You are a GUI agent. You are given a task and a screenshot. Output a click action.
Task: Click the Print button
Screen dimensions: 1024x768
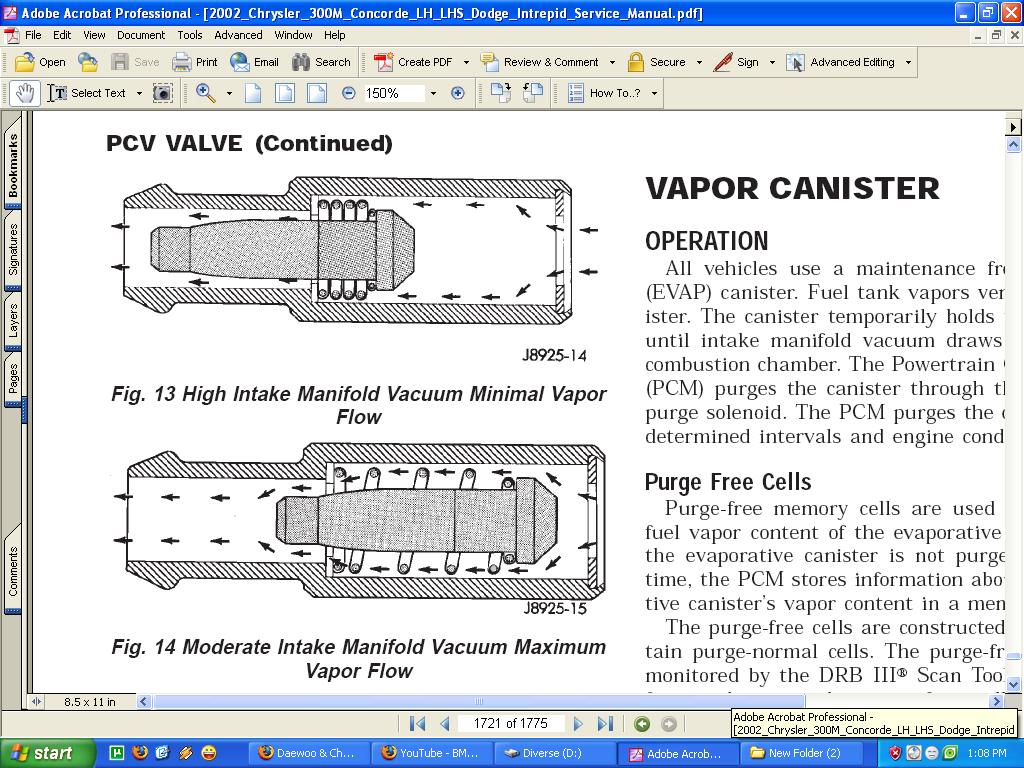pyautogui.click(x=195, y=62)
